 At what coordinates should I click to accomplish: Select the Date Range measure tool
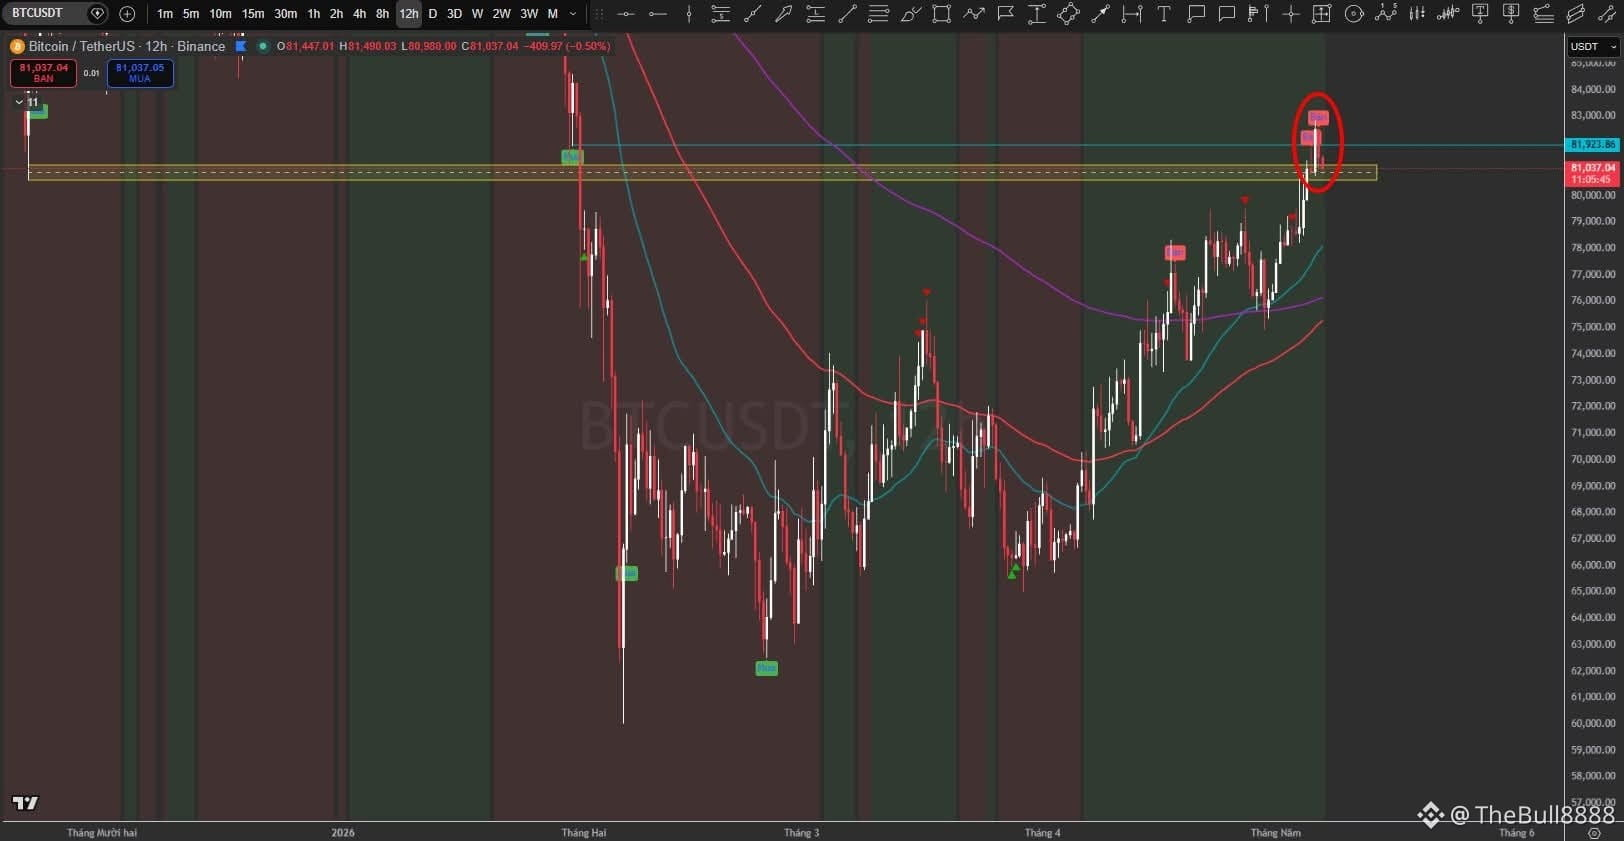pyautogui.click(x=1131, y=14)
